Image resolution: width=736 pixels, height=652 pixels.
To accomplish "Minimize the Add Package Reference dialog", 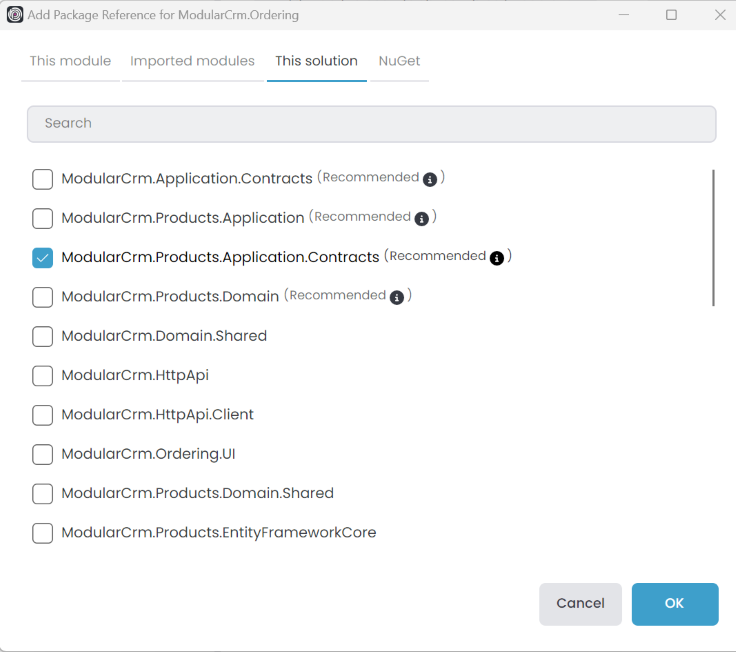I will (623, 15).
